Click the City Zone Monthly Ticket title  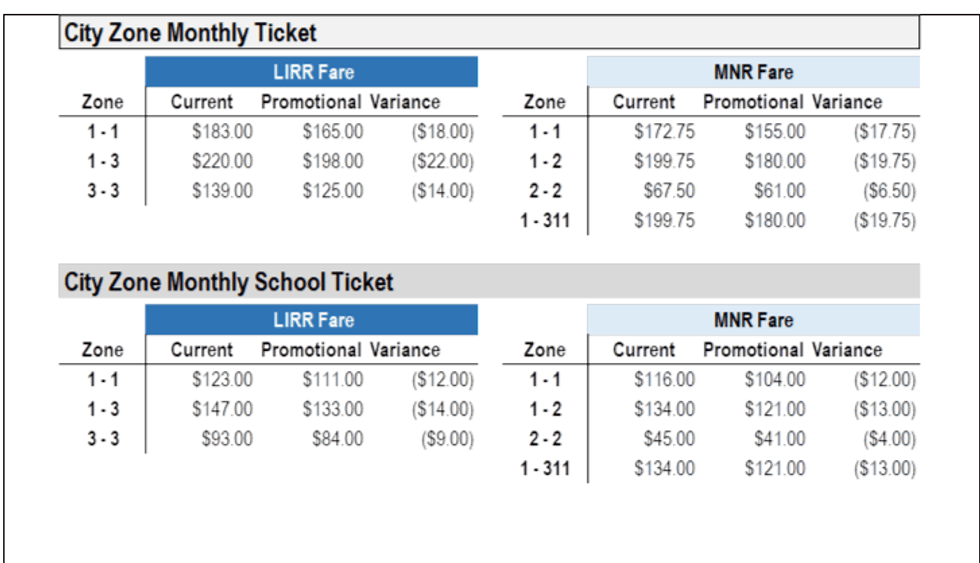[190, 33]
